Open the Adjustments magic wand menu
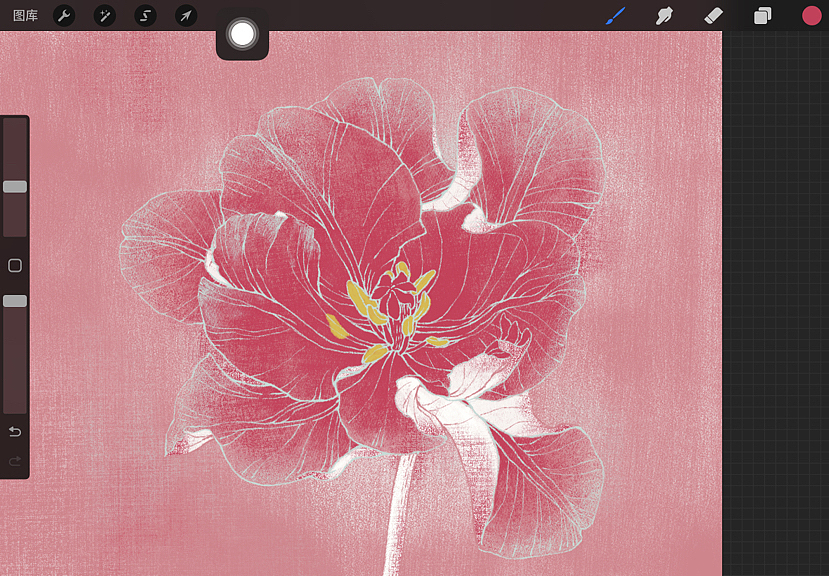 coord(105,16)
